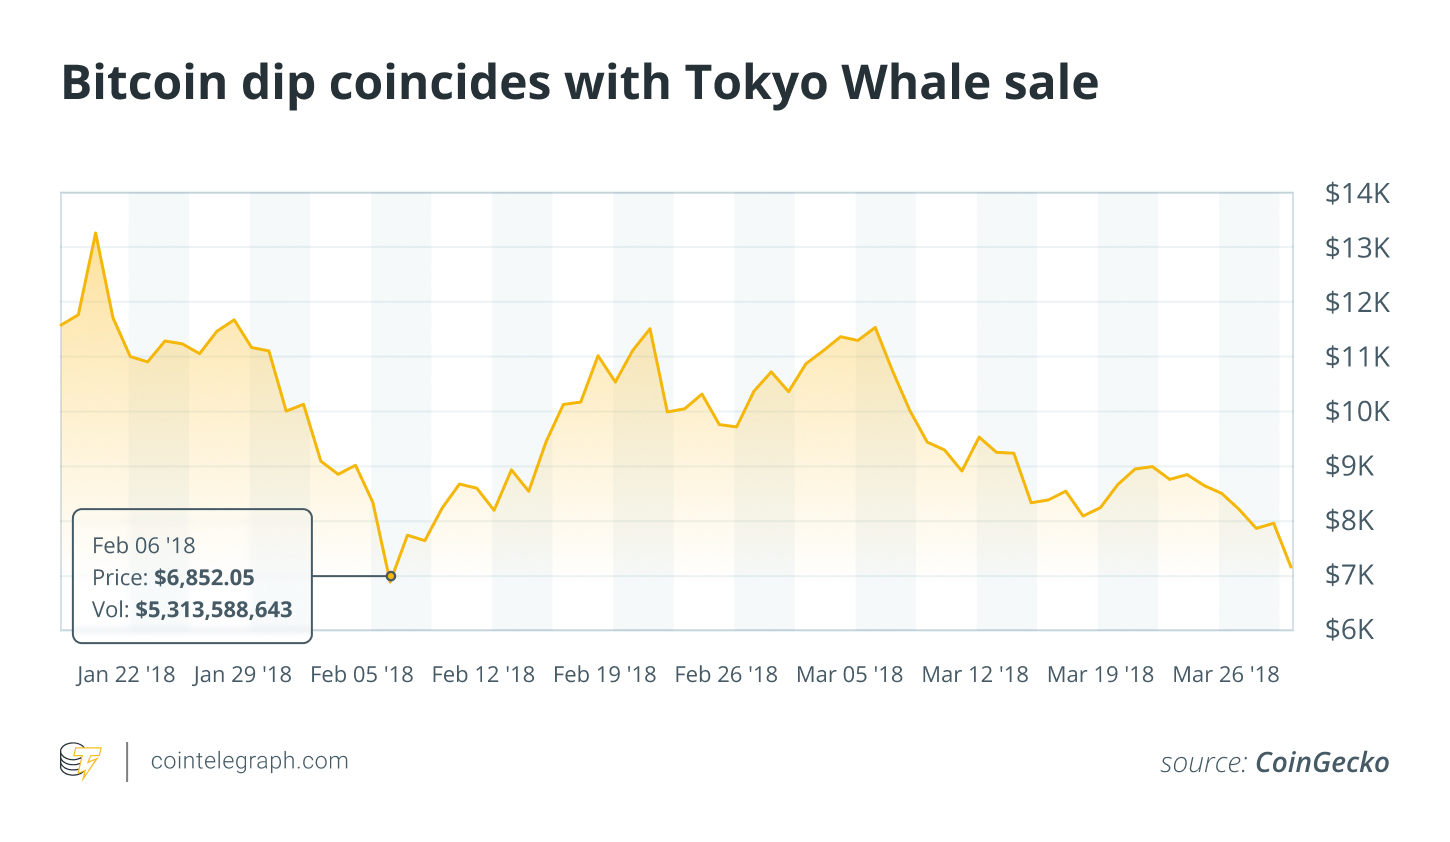The image size is (1450, 842).
Task: Select the Feb 26 '18 axis label
Action: click(726, 675)
